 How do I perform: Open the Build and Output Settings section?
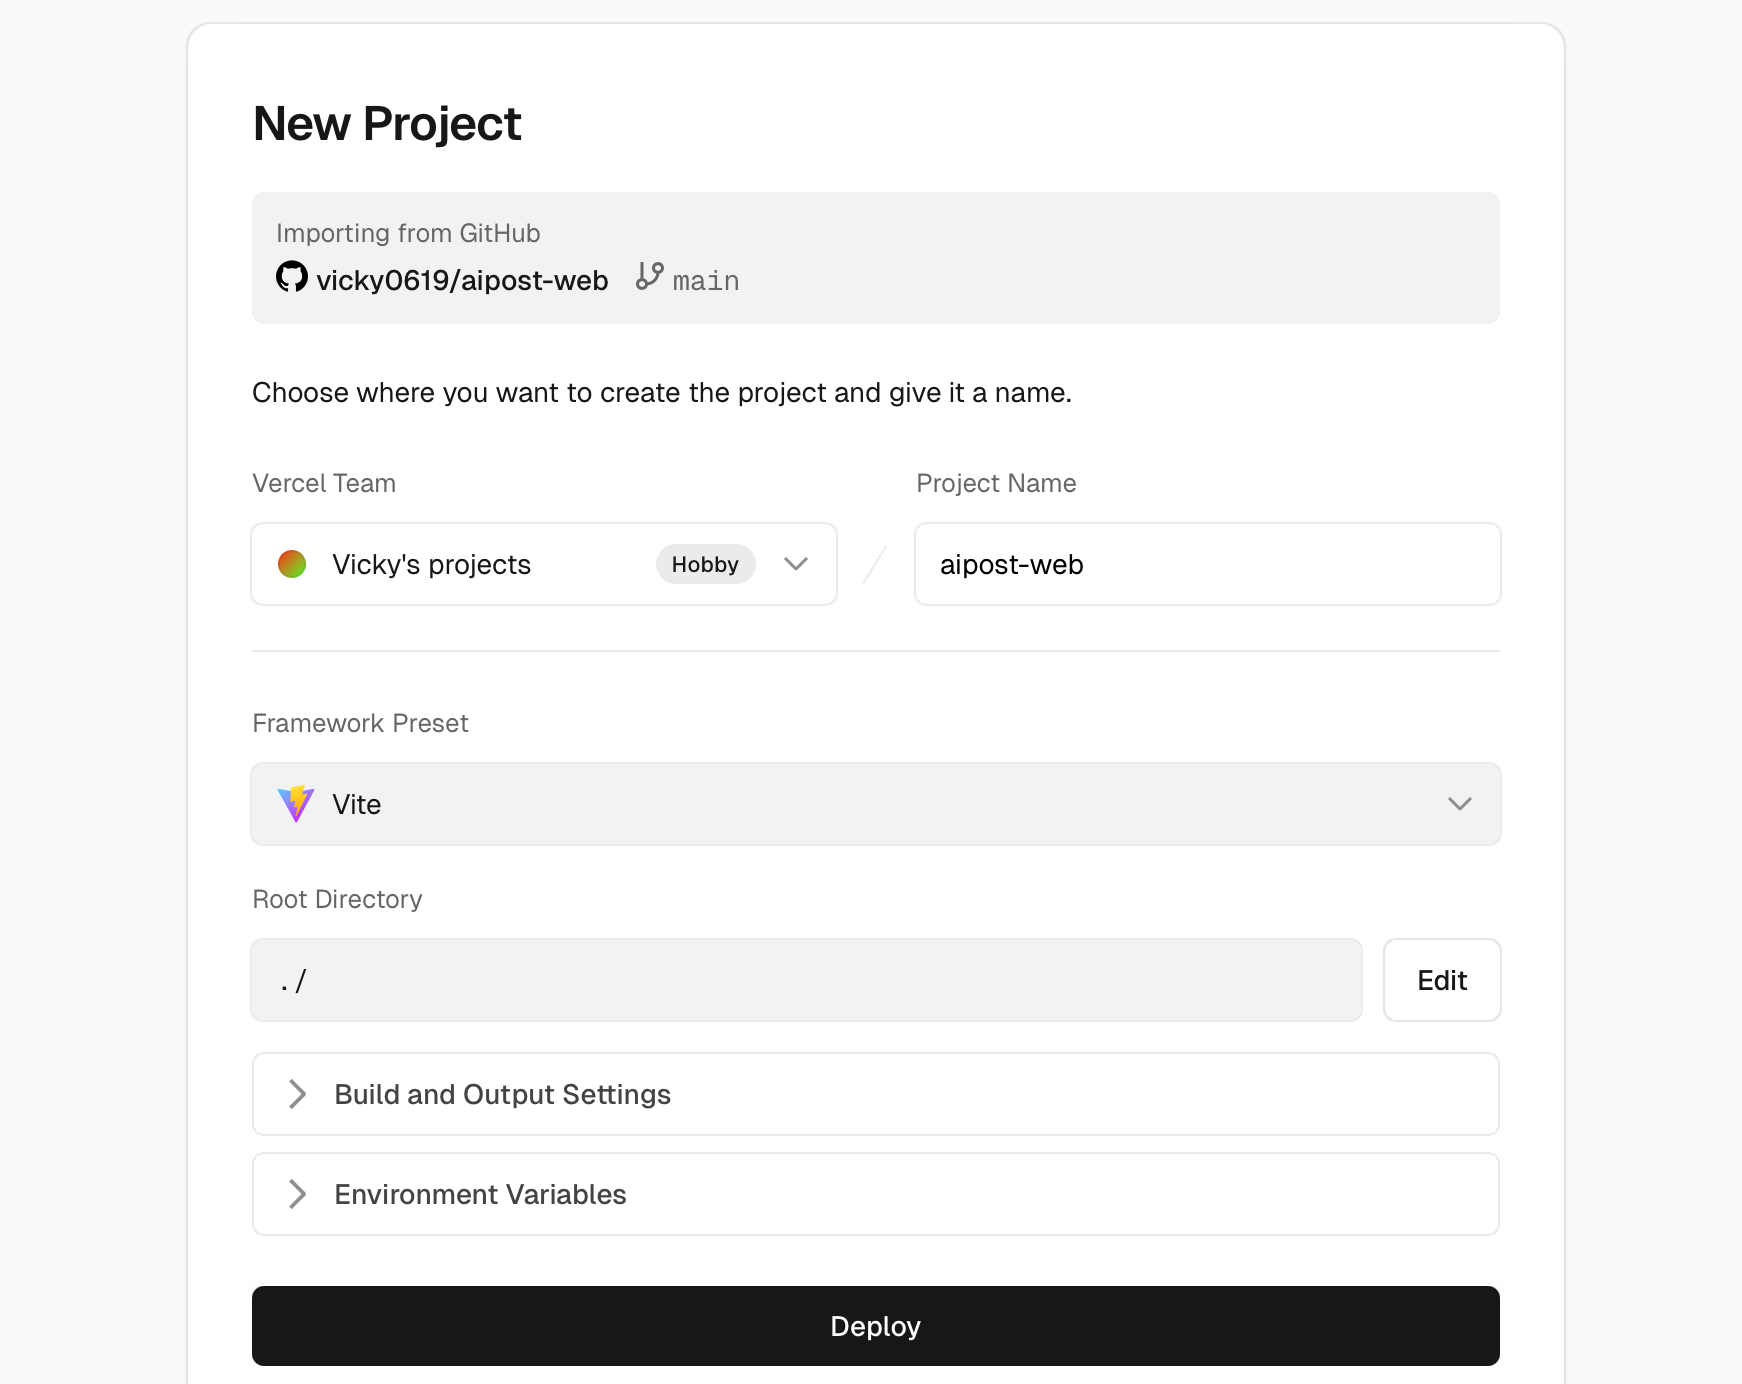876,1094
